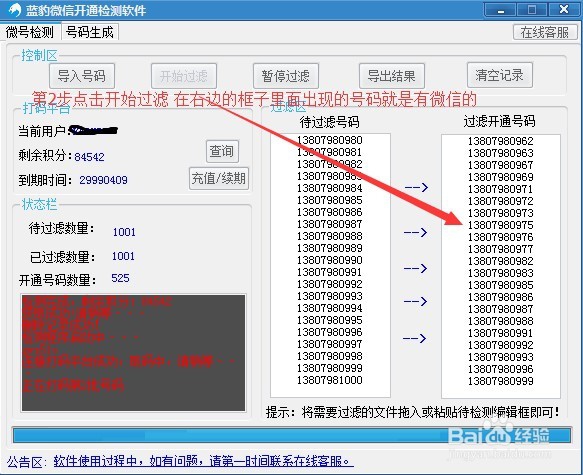Image resolution: width=583 pixels, height=475 pixels.
Task: Click the progress bar at the bottom
Action: click(292, 435)
